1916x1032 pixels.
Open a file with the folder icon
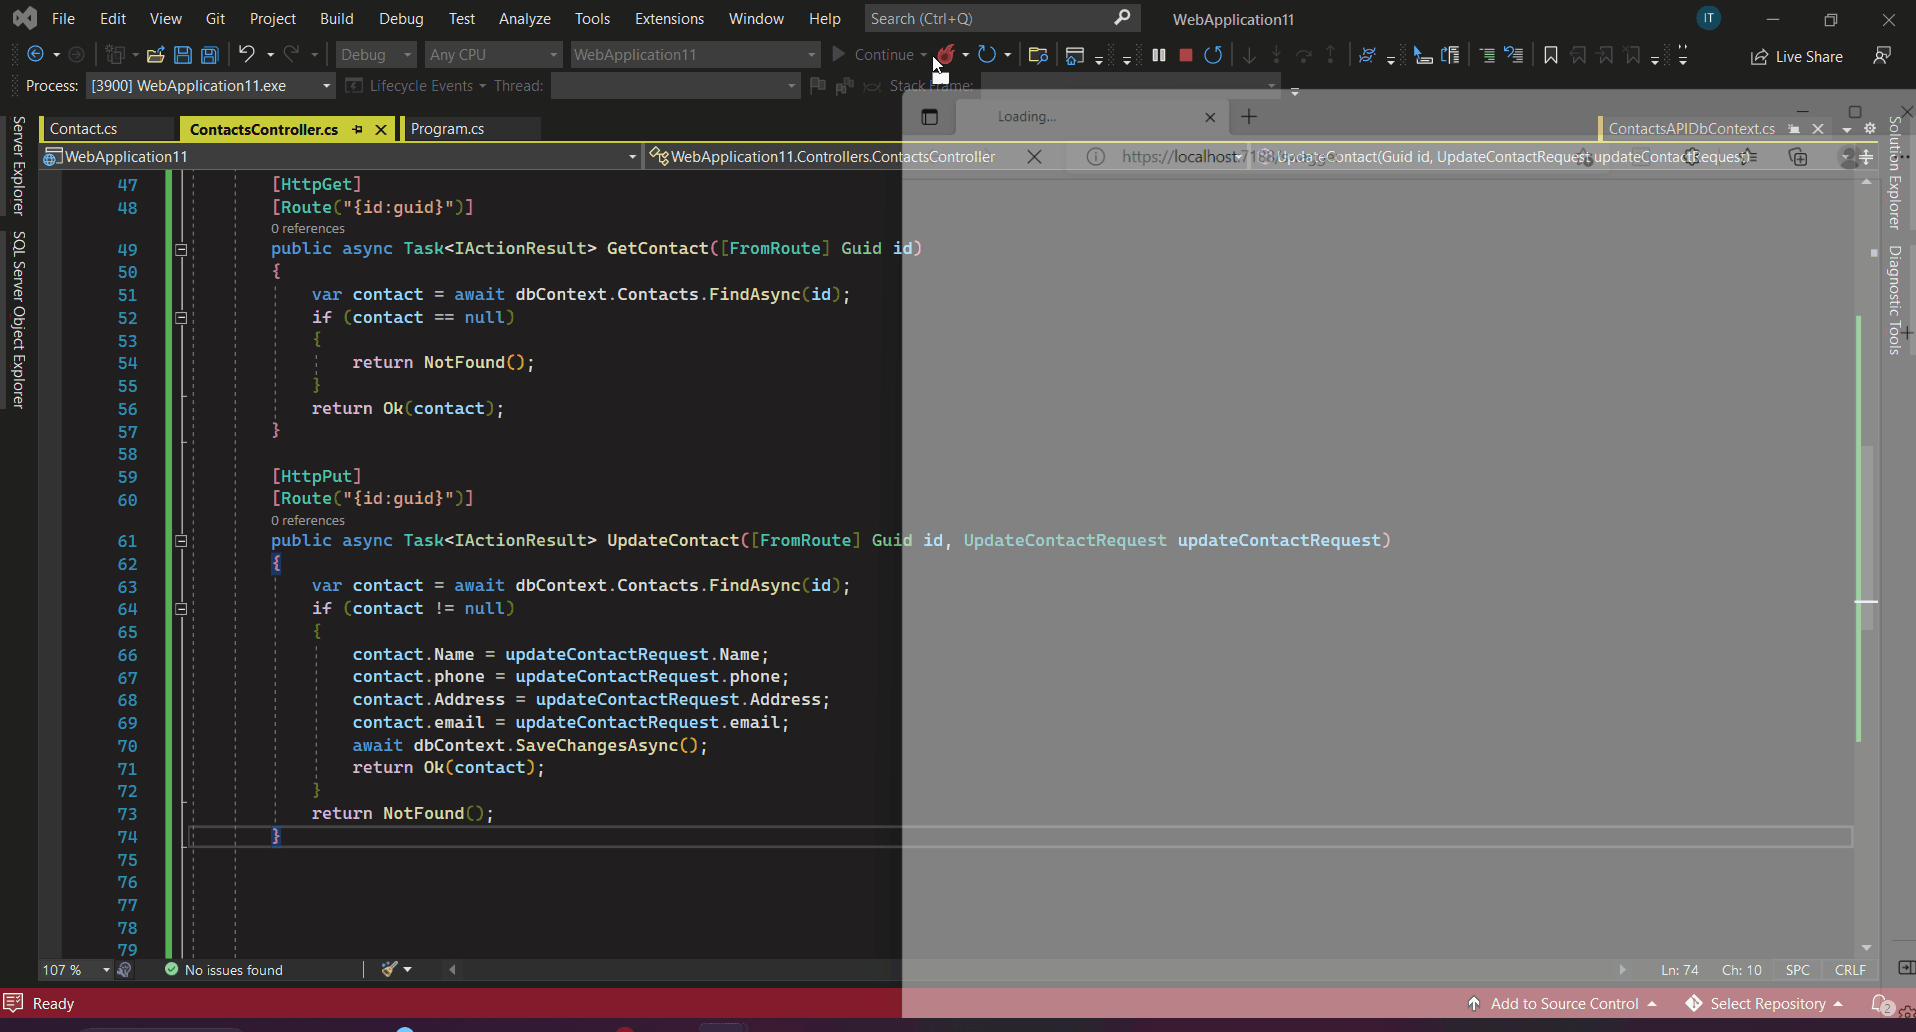(155, 55)
